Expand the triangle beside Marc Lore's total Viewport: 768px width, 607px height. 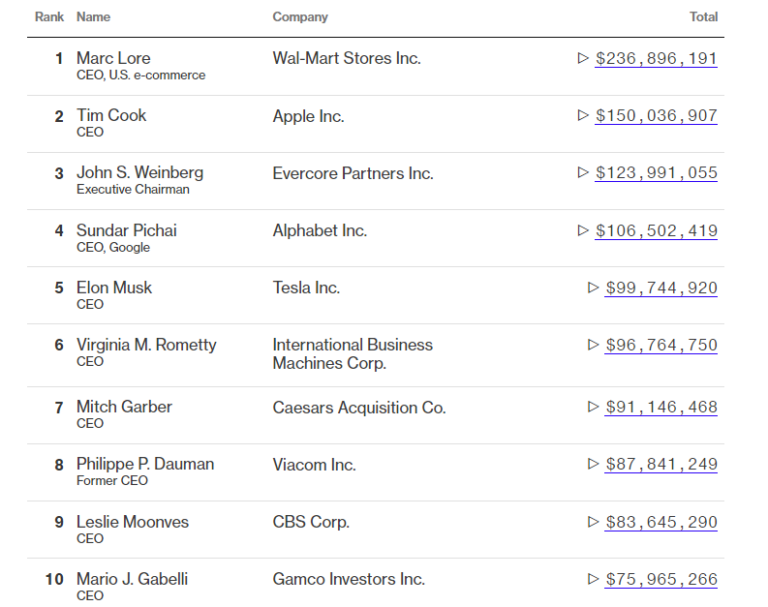click(x=583, y=58)
